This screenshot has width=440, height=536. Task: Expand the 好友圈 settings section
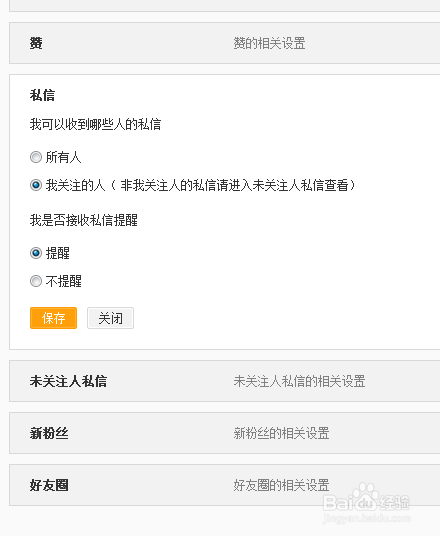[x=225, y=485]
